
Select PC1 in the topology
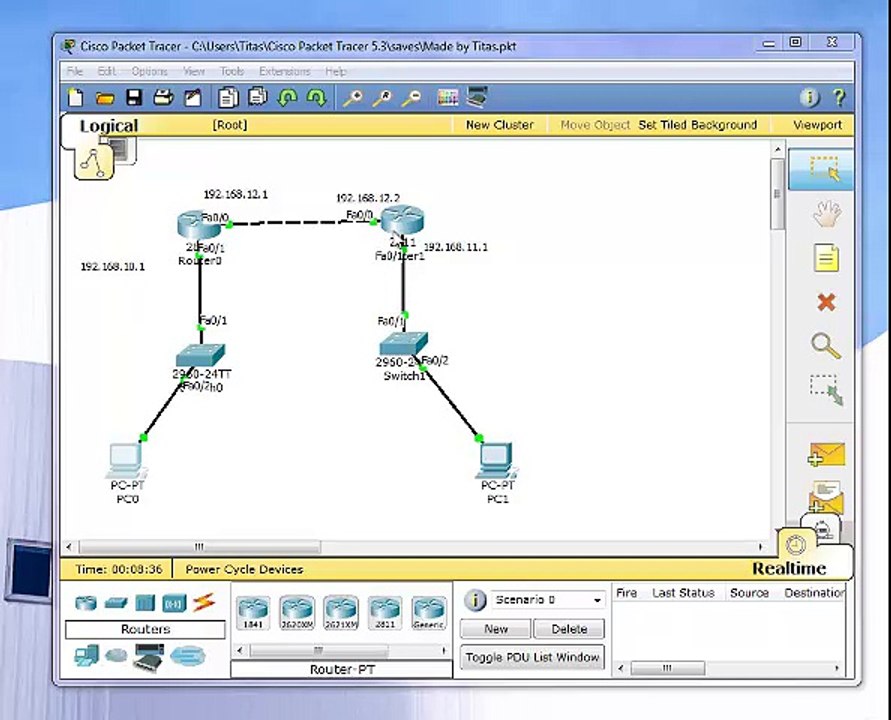click(497, 461)
